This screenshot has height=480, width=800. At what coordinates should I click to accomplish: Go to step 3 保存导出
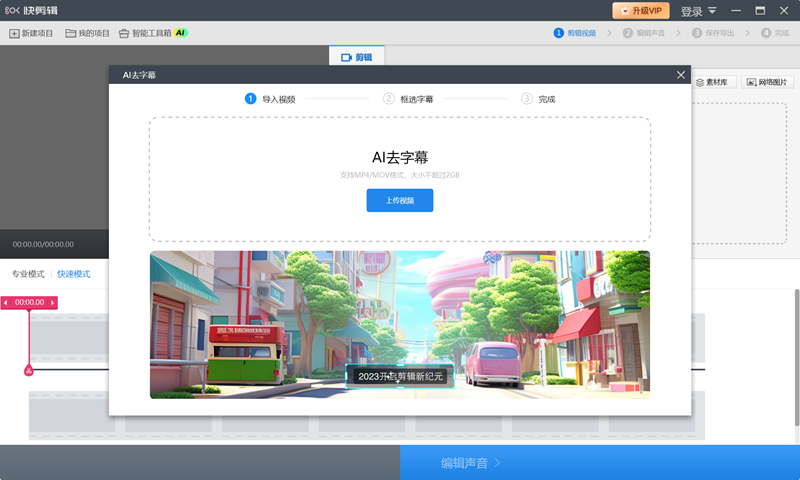[x=713, y=33]
